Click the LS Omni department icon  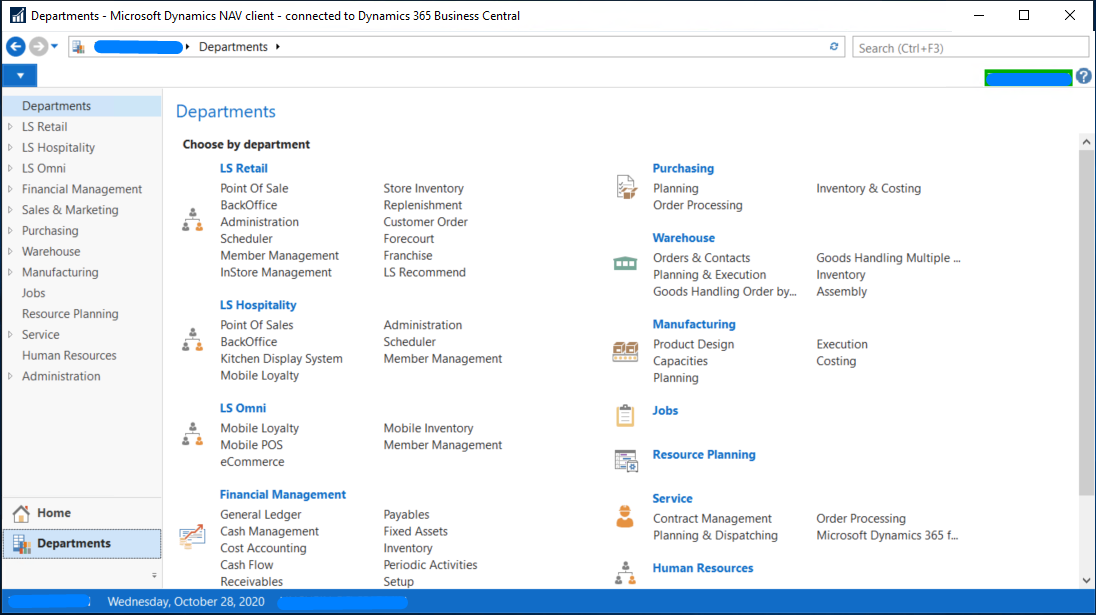[x=192, y=434]
